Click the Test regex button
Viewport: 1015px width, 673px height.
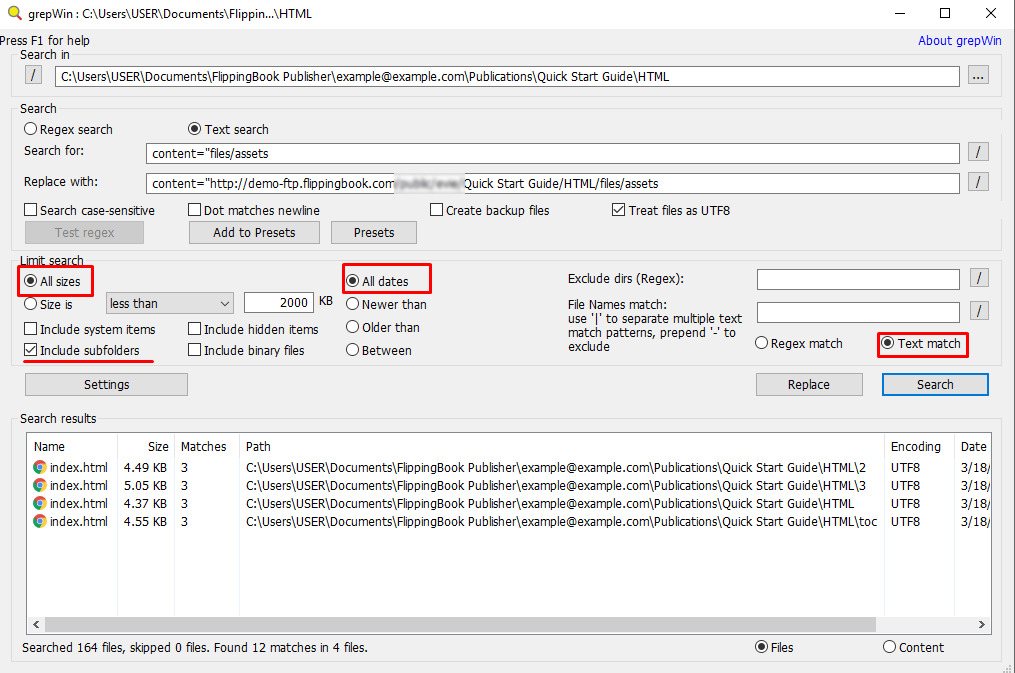(84, 232)
